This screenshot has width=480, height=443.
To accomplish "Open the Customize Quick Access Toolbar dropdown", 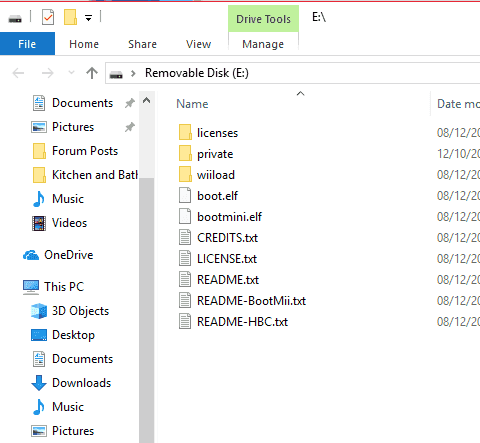I will tap(88, 18).
